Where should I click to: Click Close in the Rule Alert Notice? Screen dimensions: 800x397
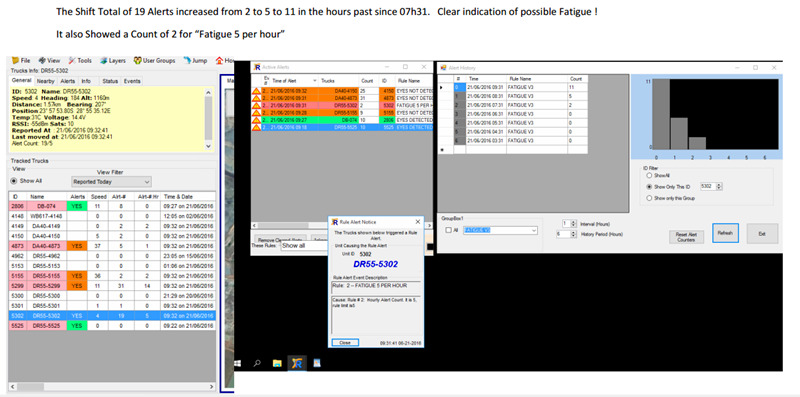coord(344,342)
